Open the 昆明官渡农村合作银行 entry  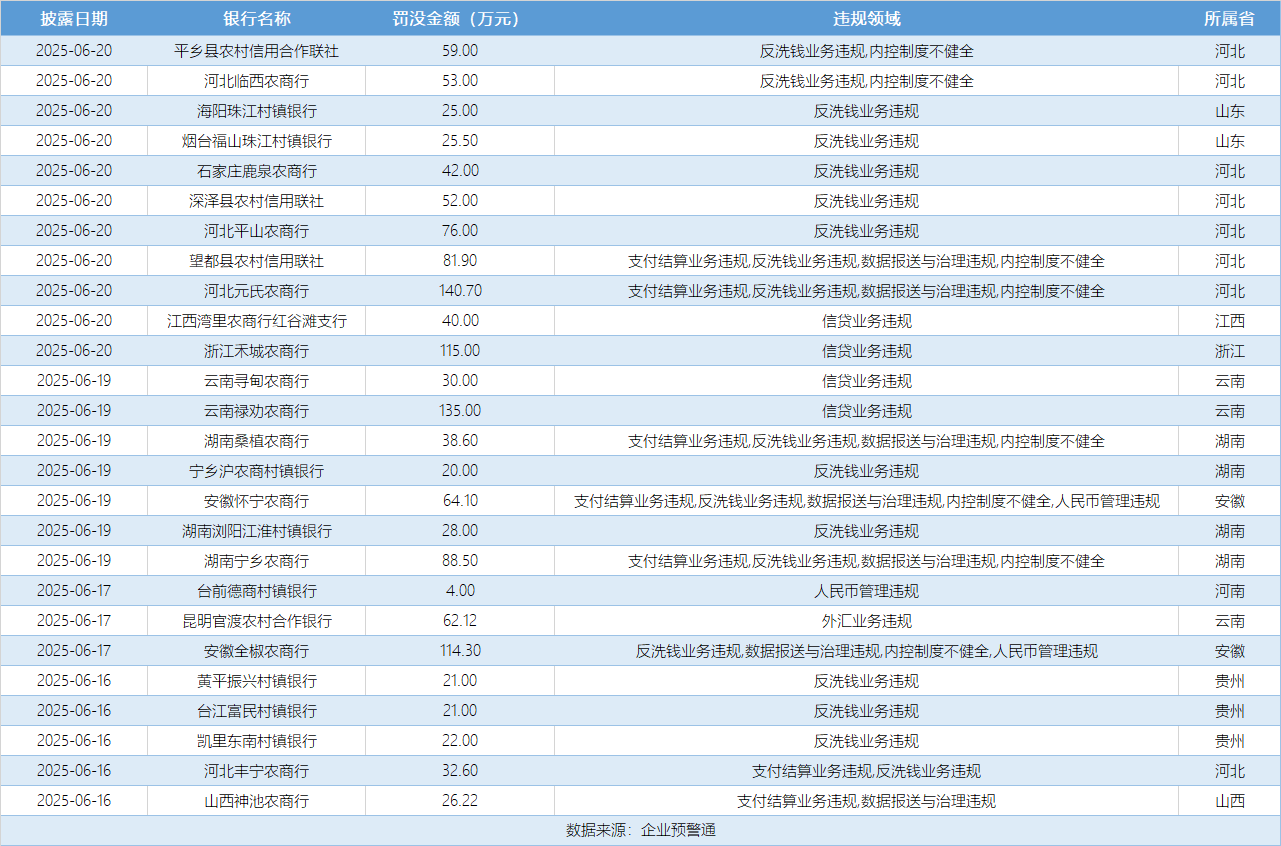point(256,621)
